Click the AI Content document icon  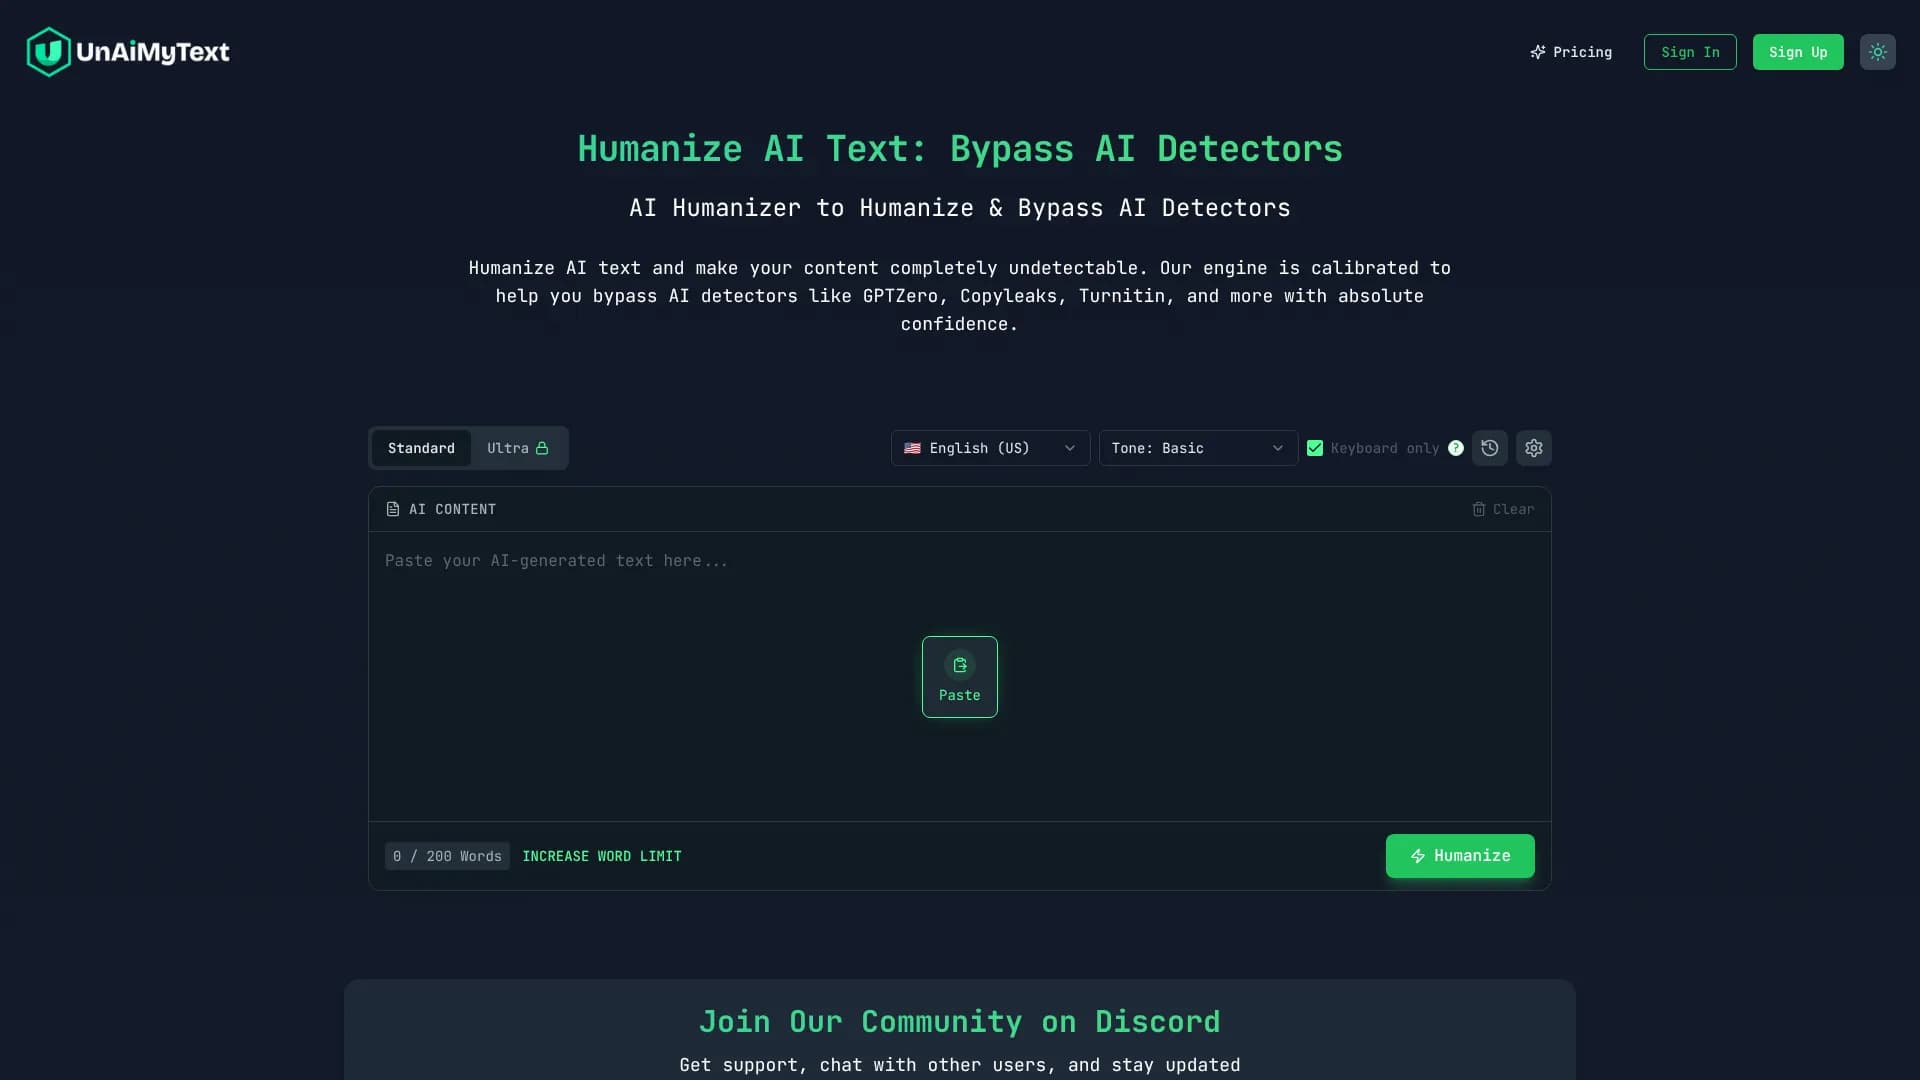click(393, 509)
